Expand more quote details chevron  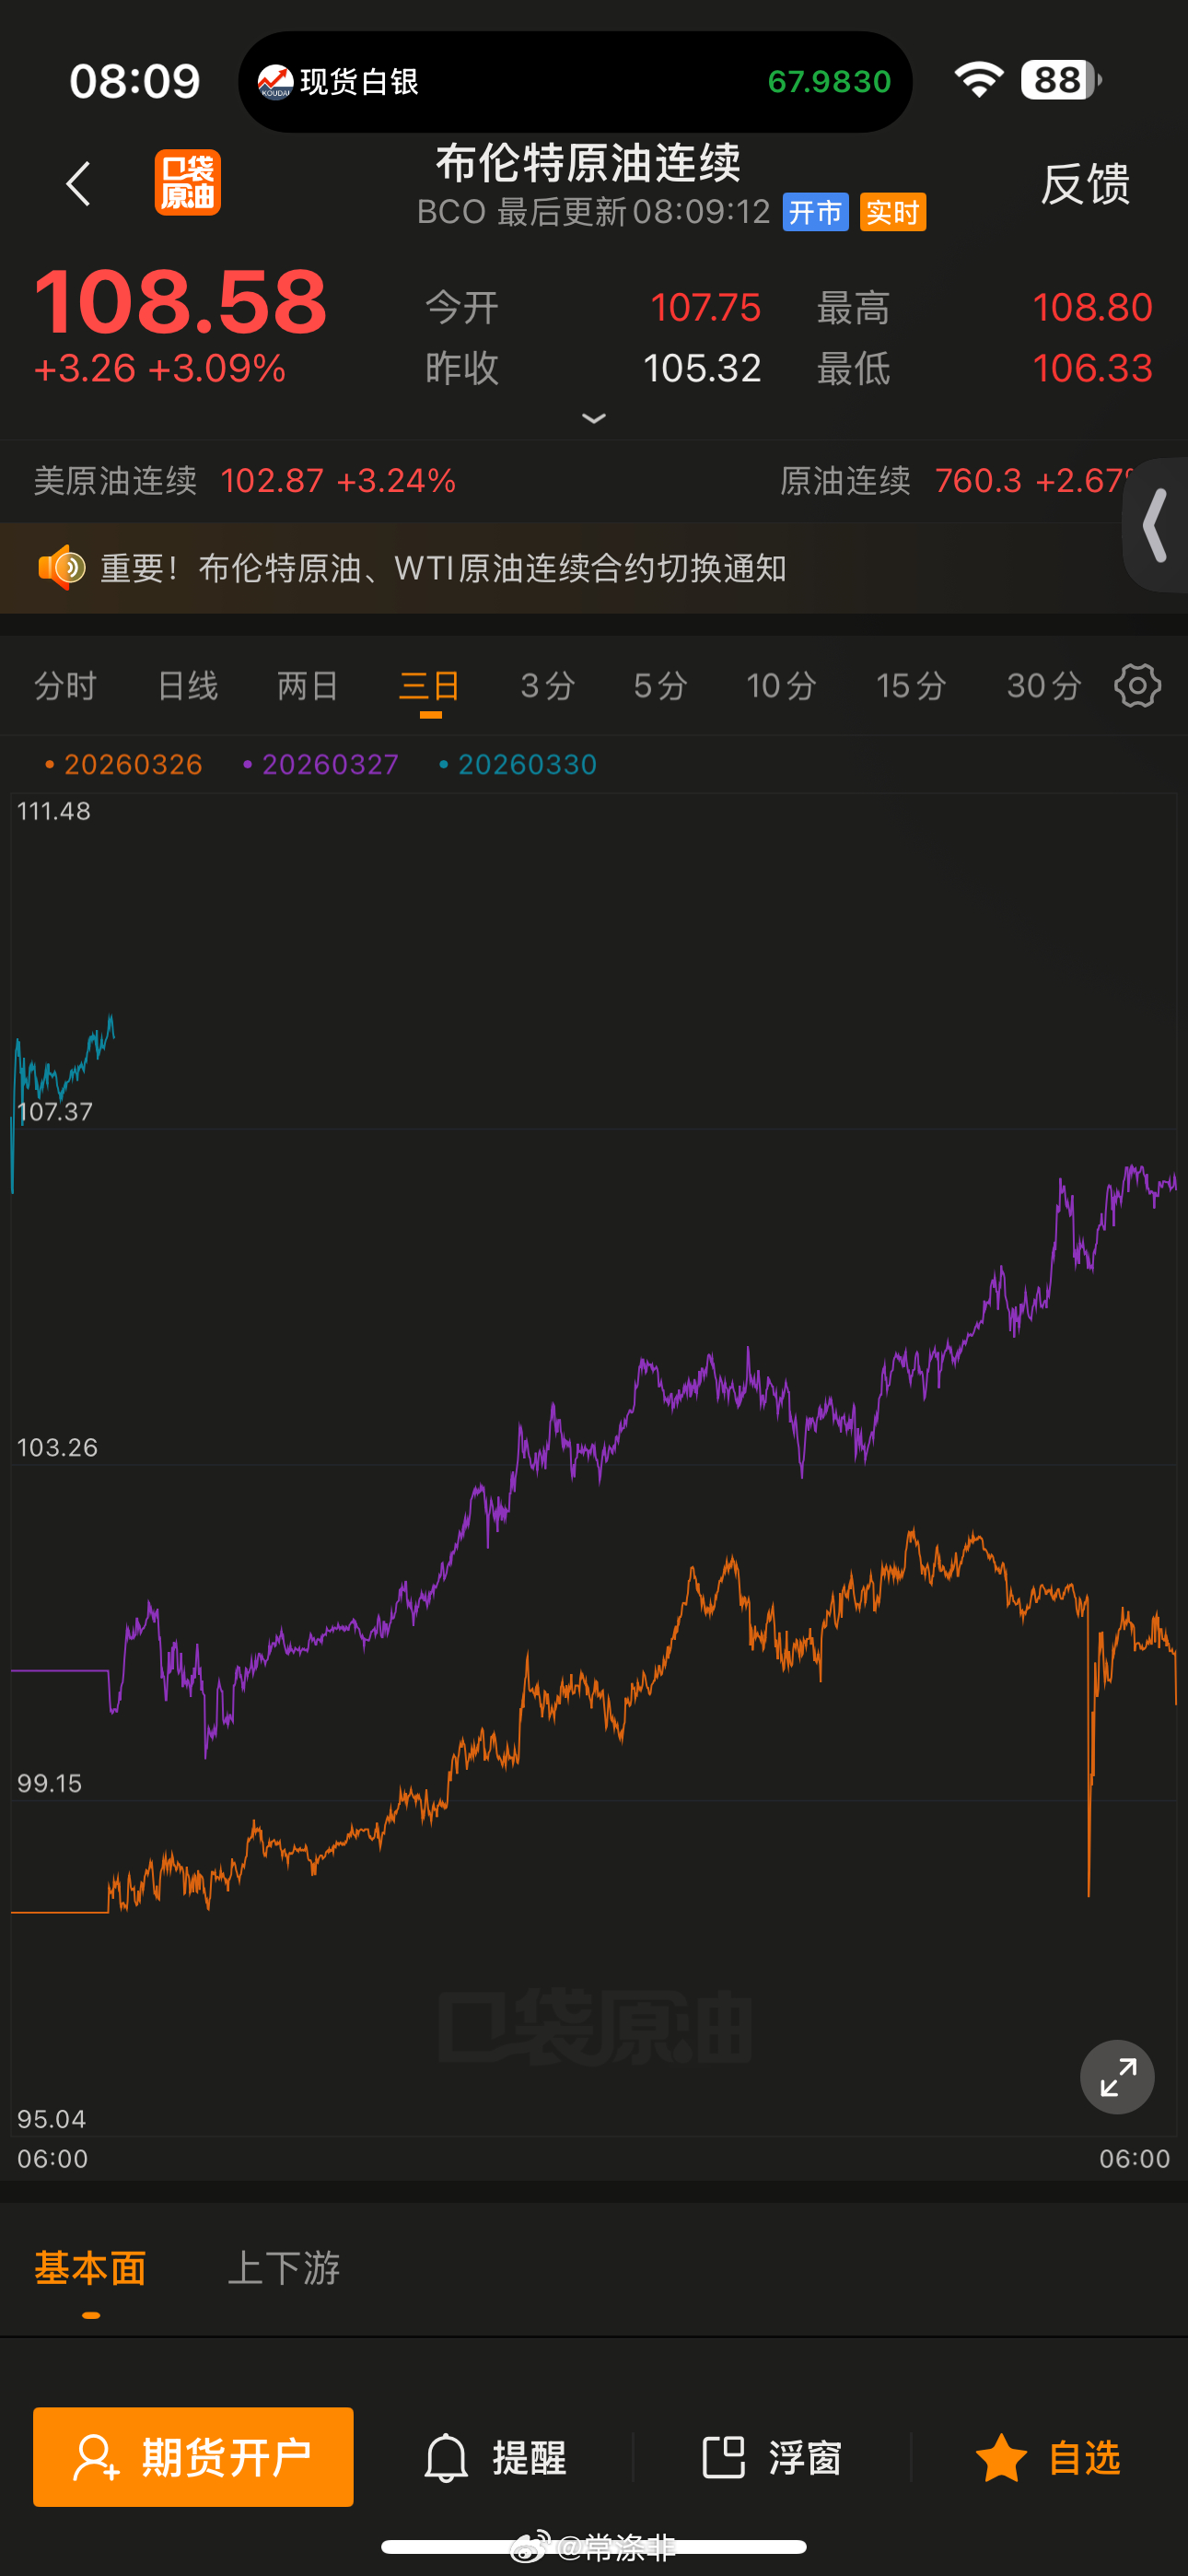[x=594, y=418]
